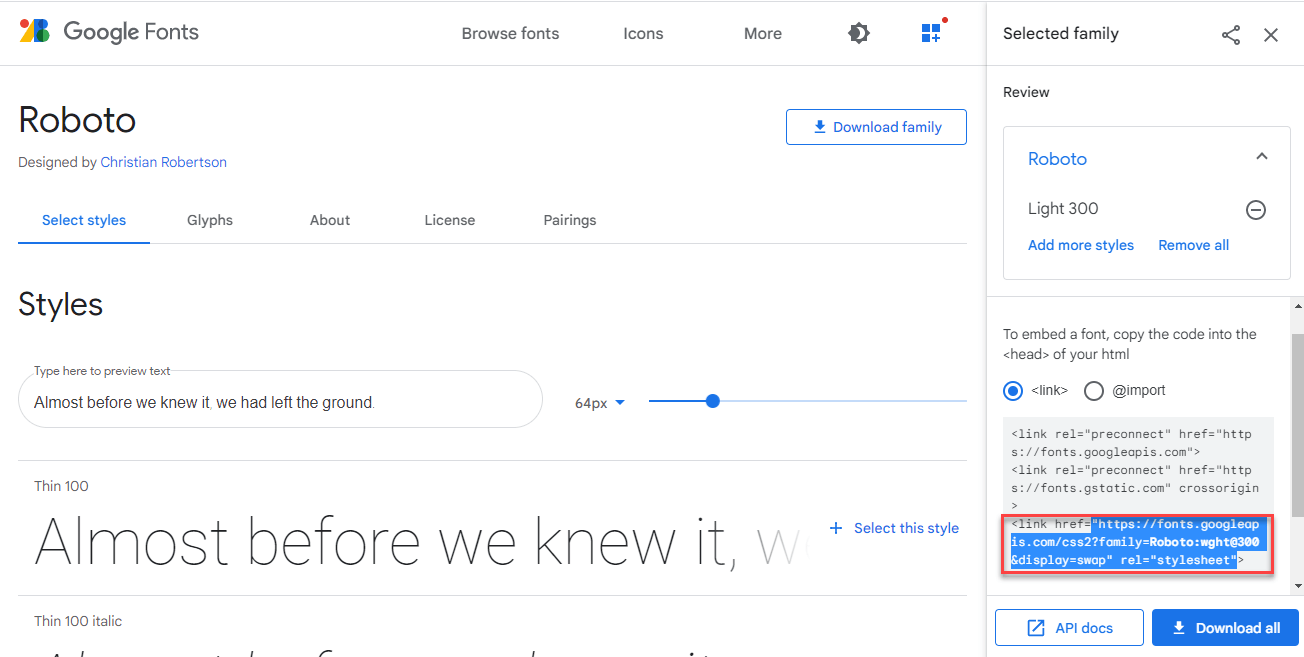This screenshot has height=657, width=1304.
Task: Close the Selected family panel
Action: (1271, 35)
